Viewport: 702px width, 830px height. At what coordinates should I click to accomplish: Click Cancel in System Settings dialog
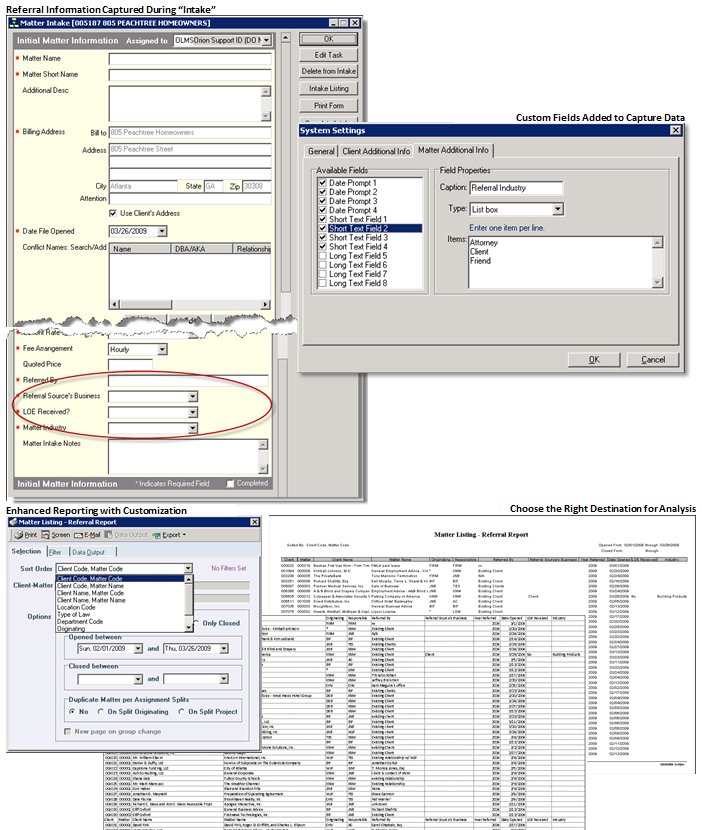click(x=653, y=360)
